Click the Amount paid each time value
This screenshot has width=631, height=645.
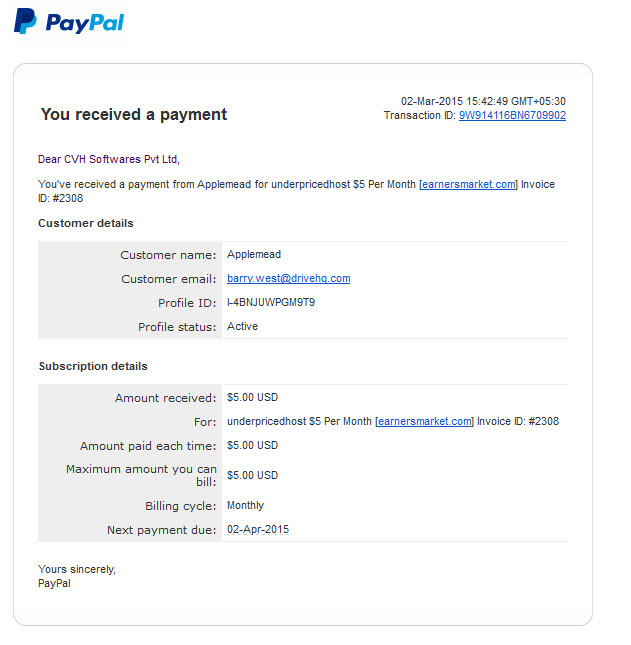pos(253,445)
